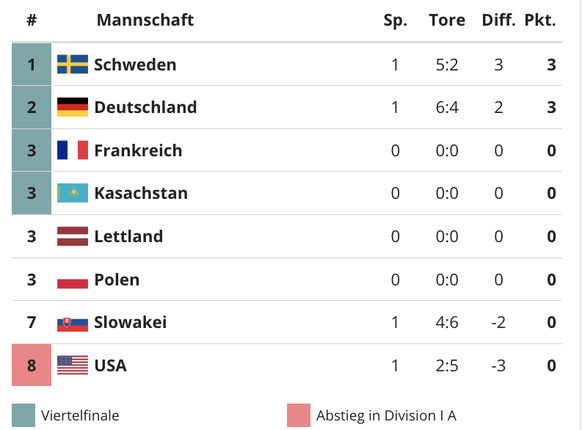Open the Schweden team link
582x430 pixels.
click(x=135, y=65)
